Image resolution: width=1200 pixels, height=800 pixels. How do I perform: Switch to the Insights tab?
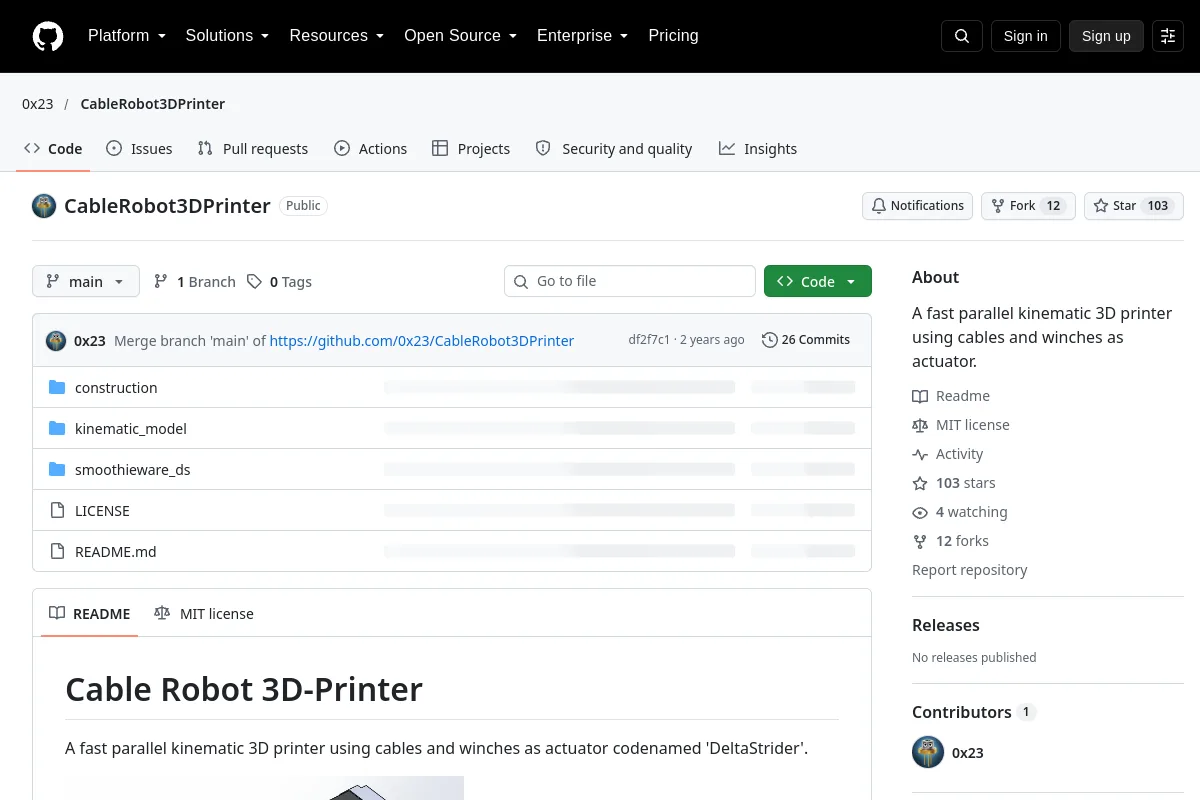758,149
